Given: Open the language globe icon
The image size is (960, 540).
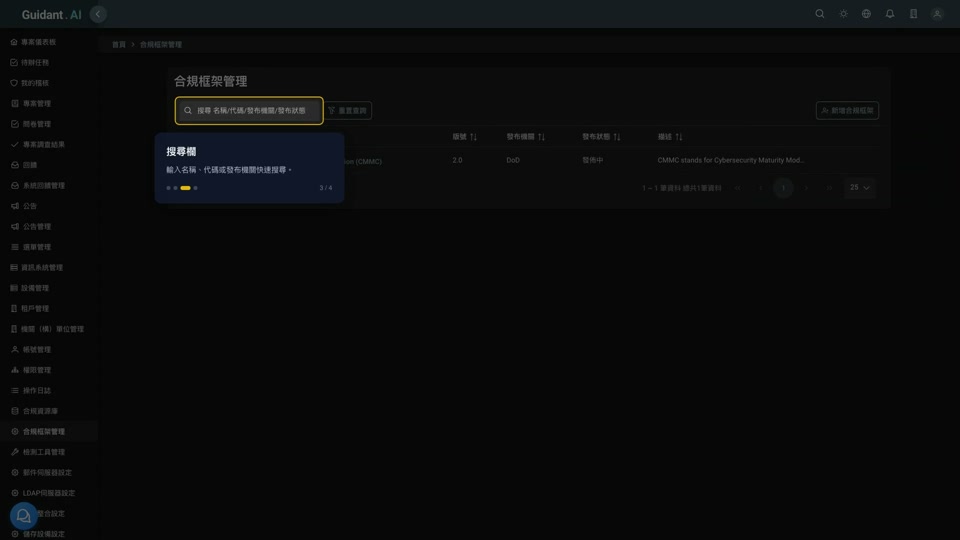Looking at the screenshot, I should [x=866, y=13].
